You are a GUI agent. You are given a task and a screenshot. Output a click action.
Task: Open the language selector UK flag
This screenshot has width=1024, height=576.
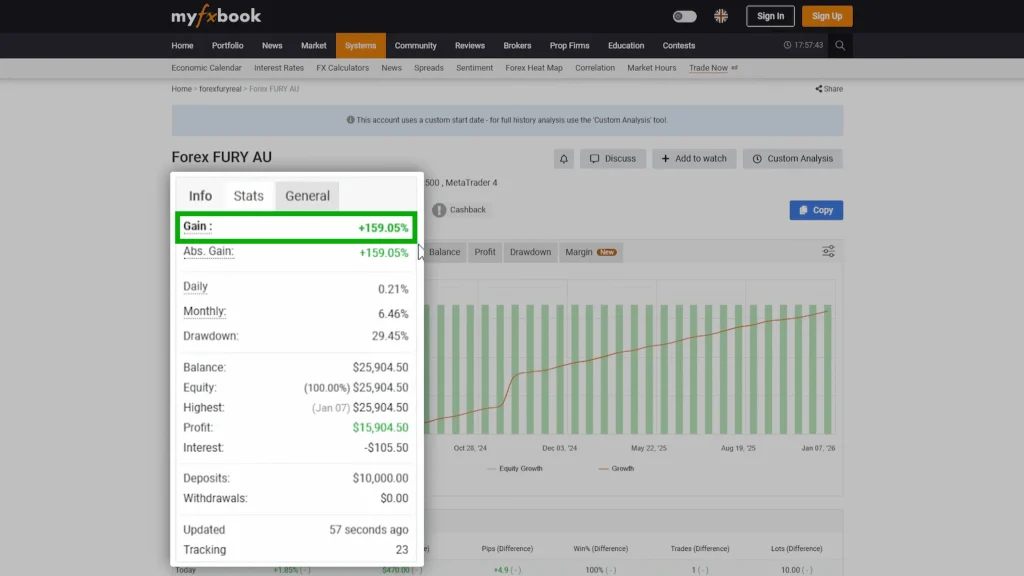pyautogui.click(x=721, y=16)
